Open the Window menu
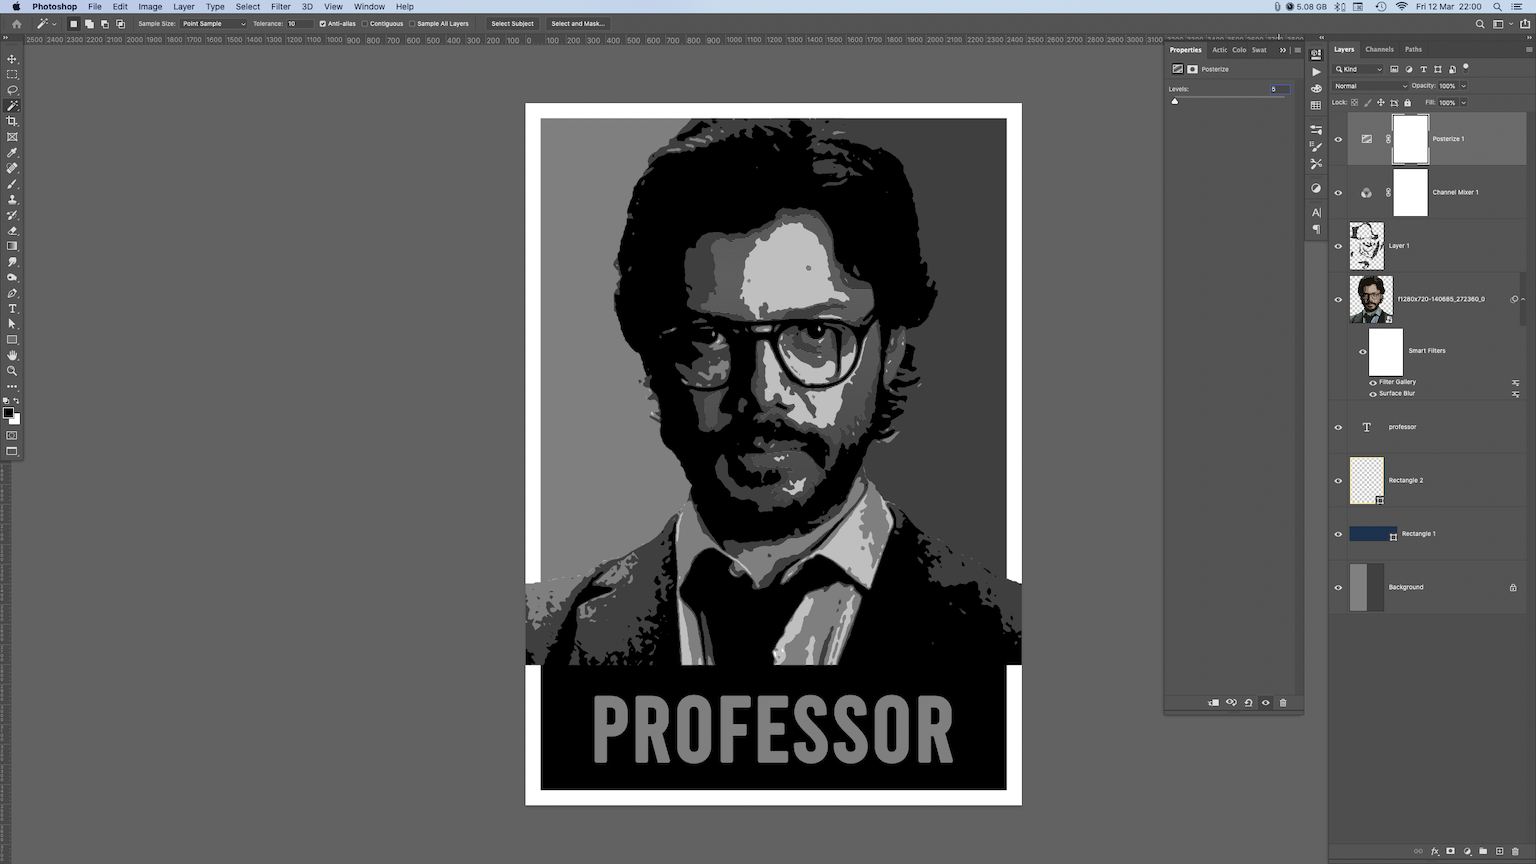1536x864 pixels. pyautogui.click(x=369, y=7)
